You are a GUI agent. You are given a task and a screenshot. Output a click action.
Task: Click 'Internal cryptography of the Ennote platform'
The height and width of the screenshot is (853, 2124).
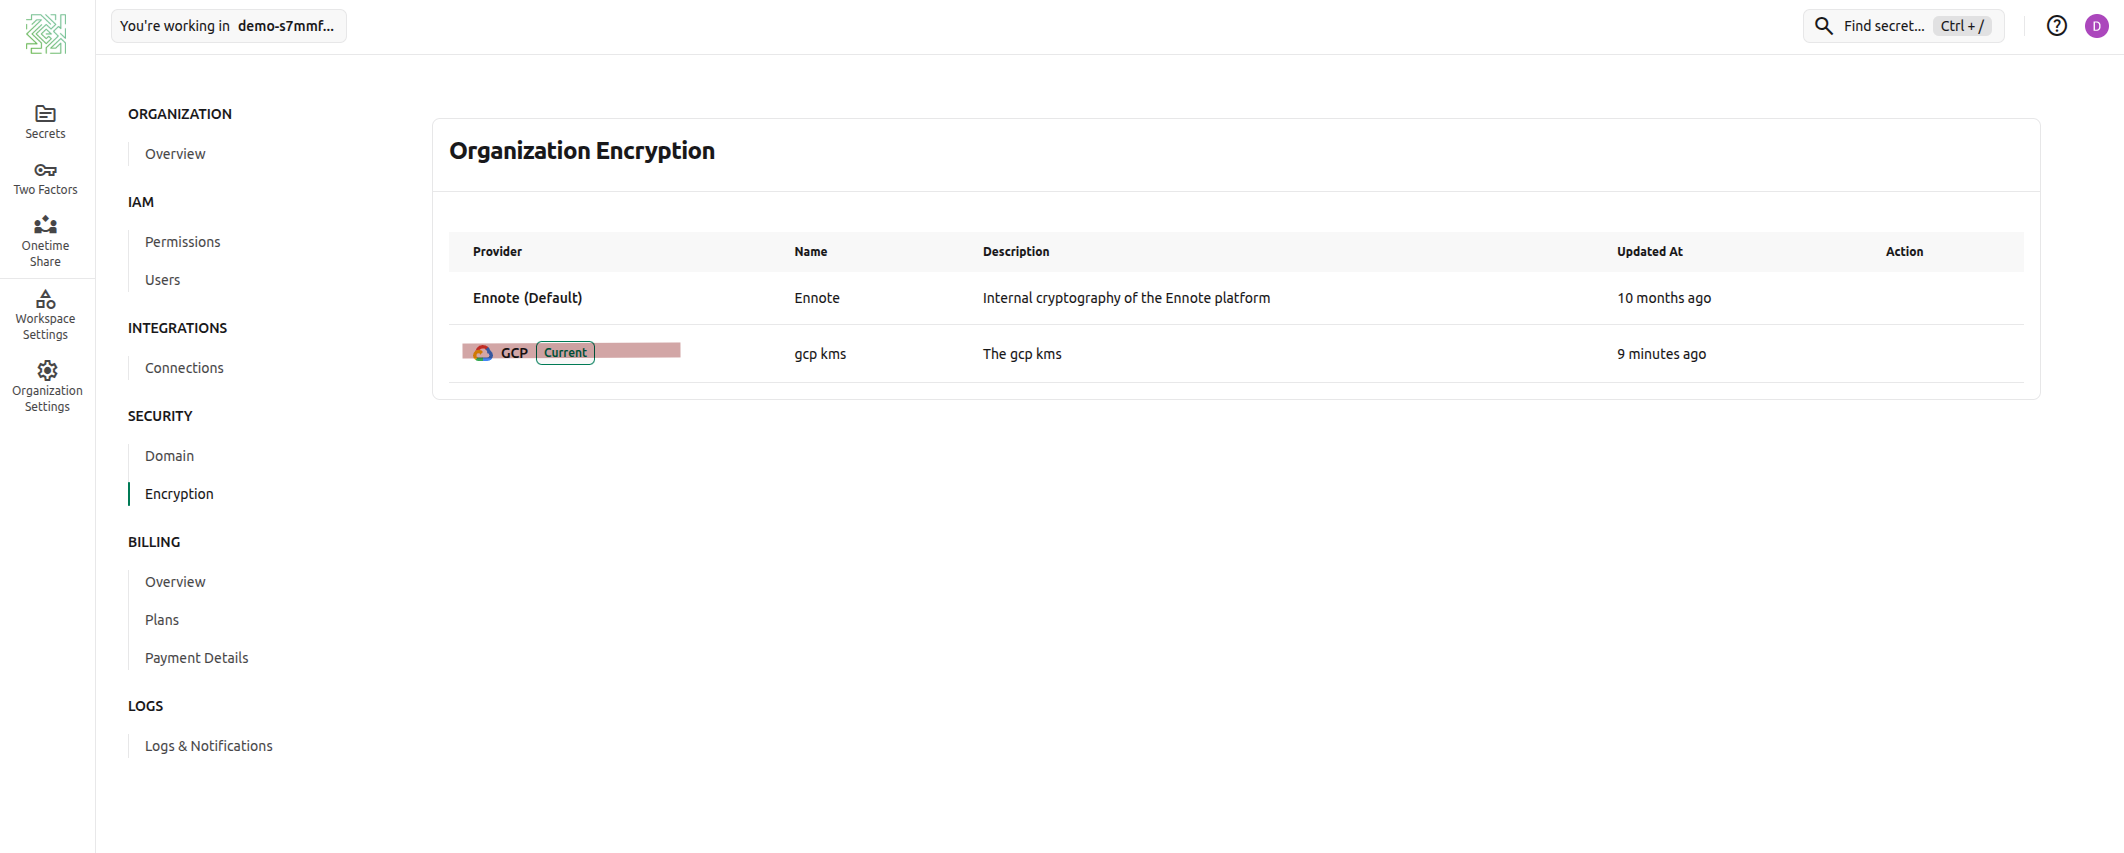1126,298
